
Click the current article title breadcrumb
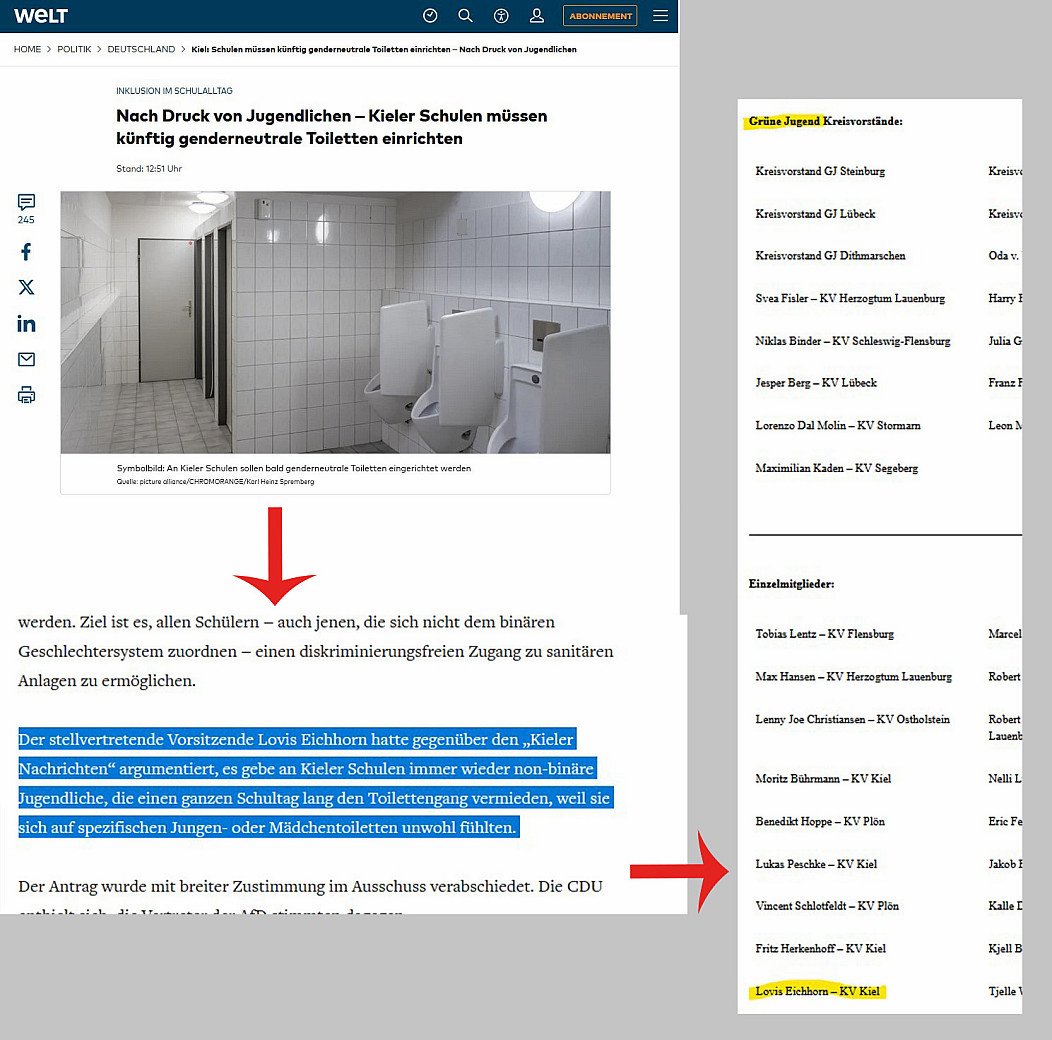pyautogui.click(x=383, y=49)
